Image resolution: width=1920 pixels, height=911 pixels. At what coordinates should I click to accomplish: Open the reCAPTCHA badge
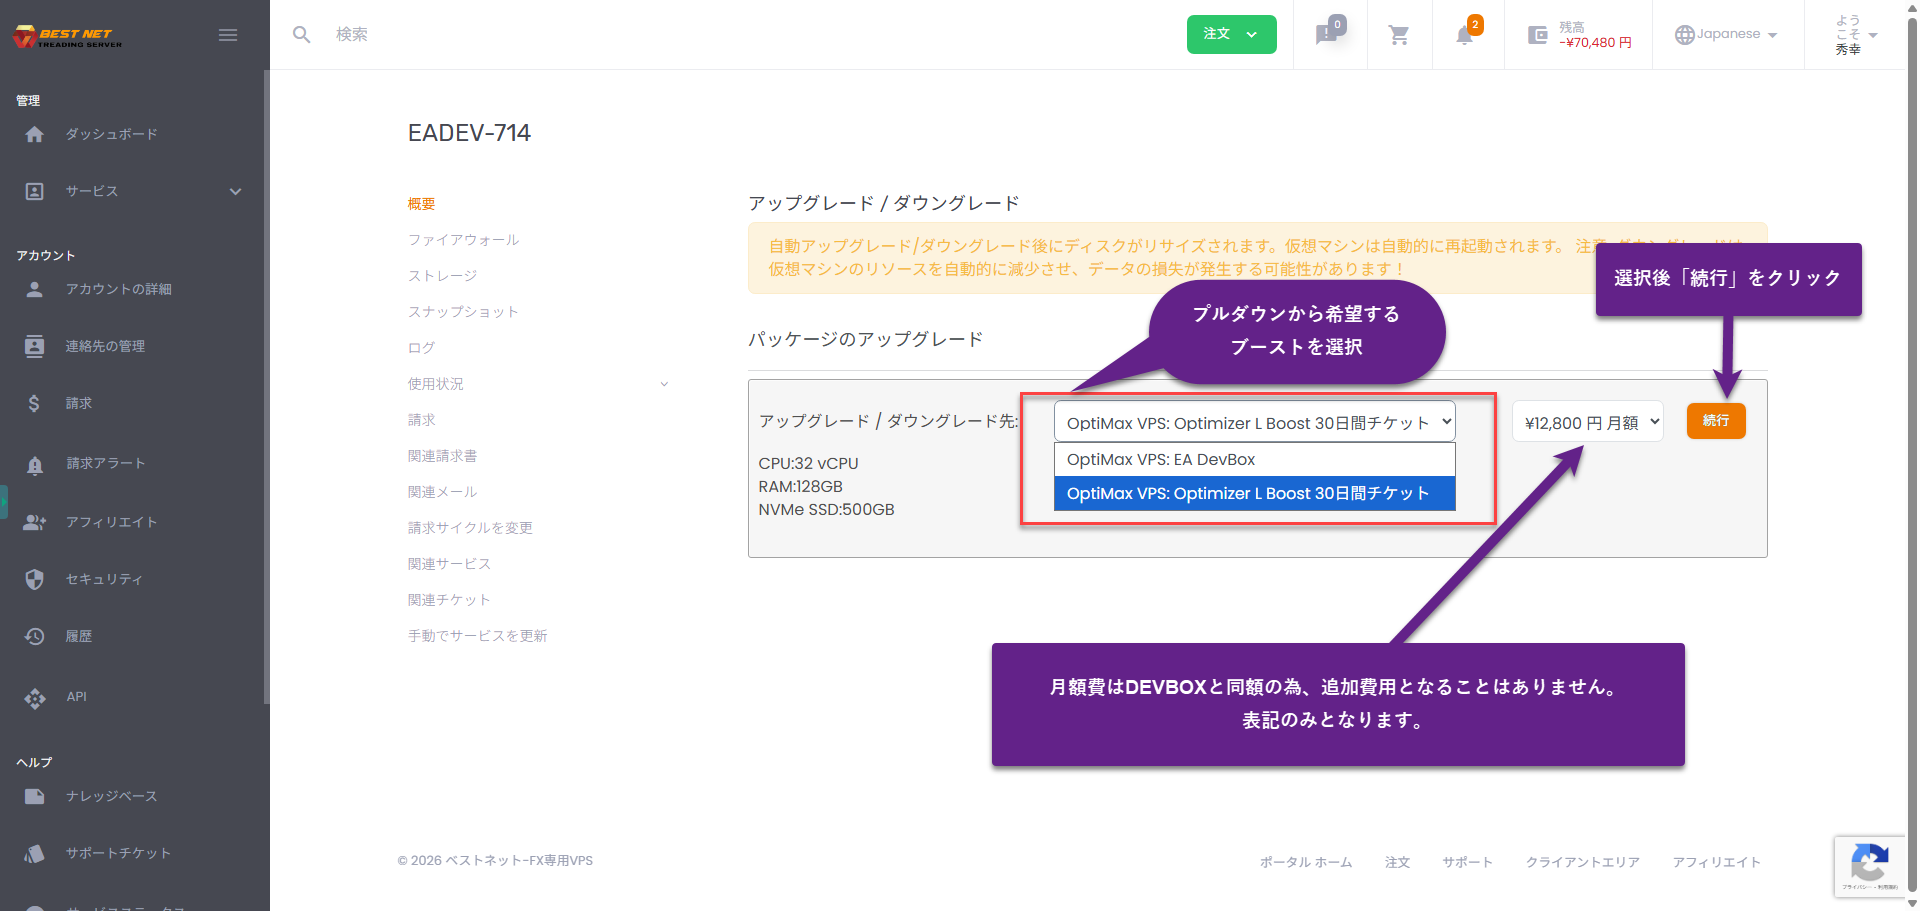(x=1869, y=865)
